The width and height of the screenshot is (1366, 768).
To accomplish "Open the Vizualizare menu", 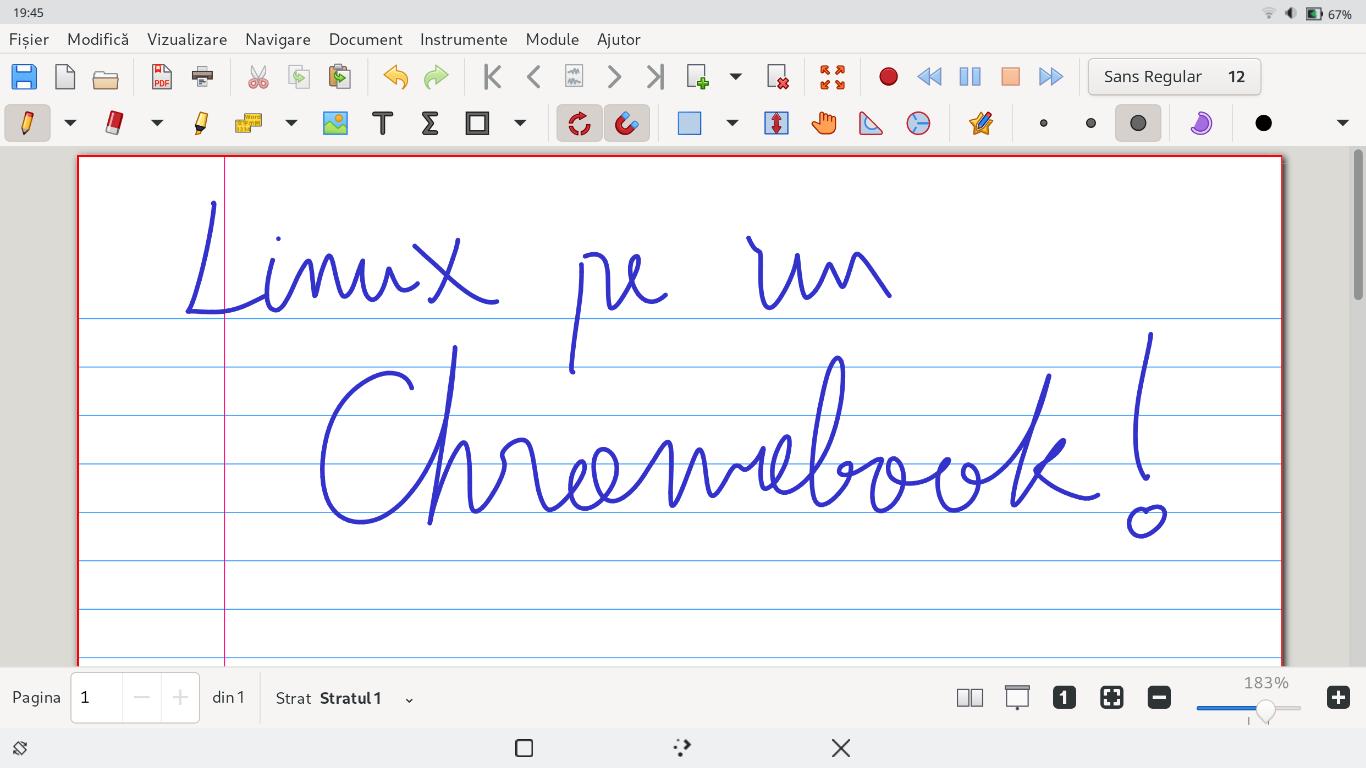I will [x=187, y=39].
